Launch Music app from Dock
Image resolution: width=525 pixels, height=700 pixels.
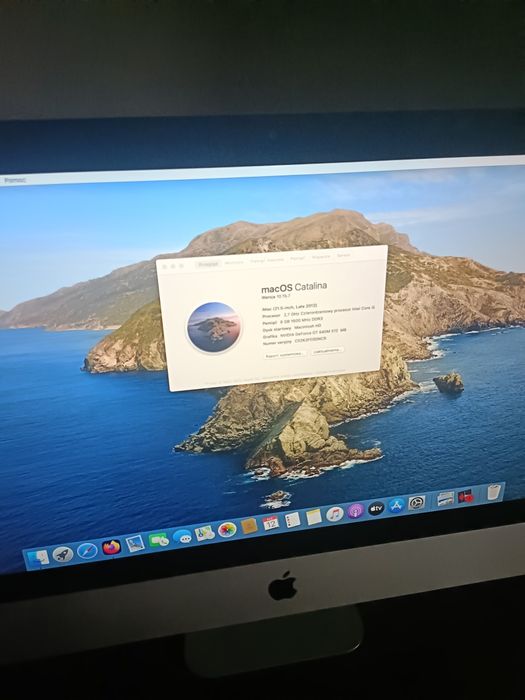tap(335, 514)
